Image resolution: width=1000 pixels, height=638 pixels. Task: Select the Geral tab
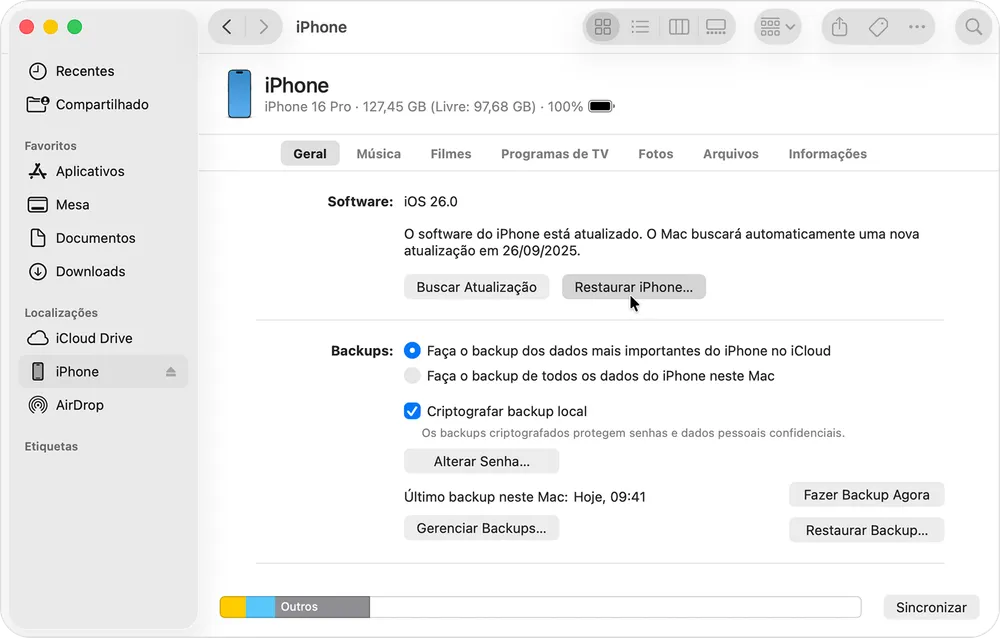coord(310,154)
